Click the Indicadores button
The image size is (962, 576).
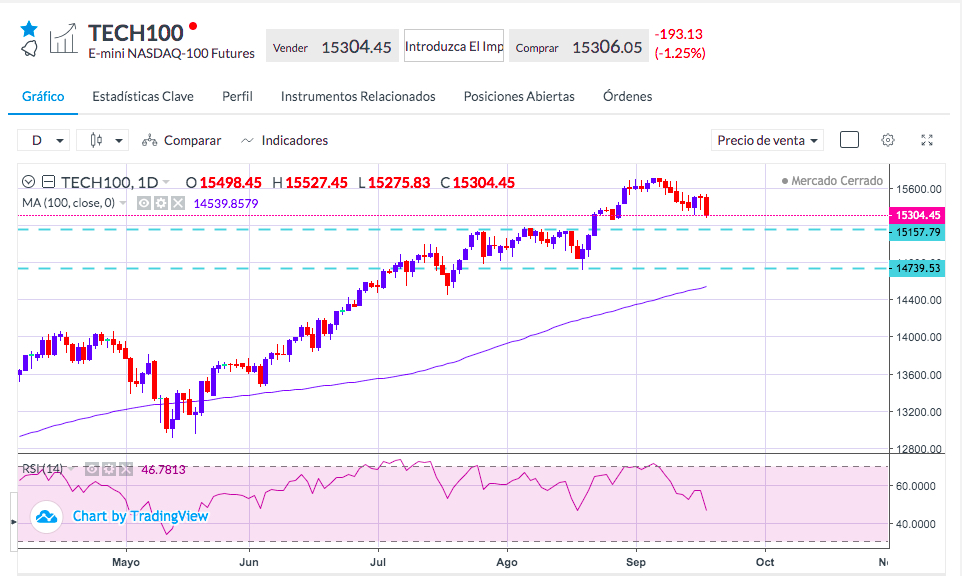(x=285, y=140)
